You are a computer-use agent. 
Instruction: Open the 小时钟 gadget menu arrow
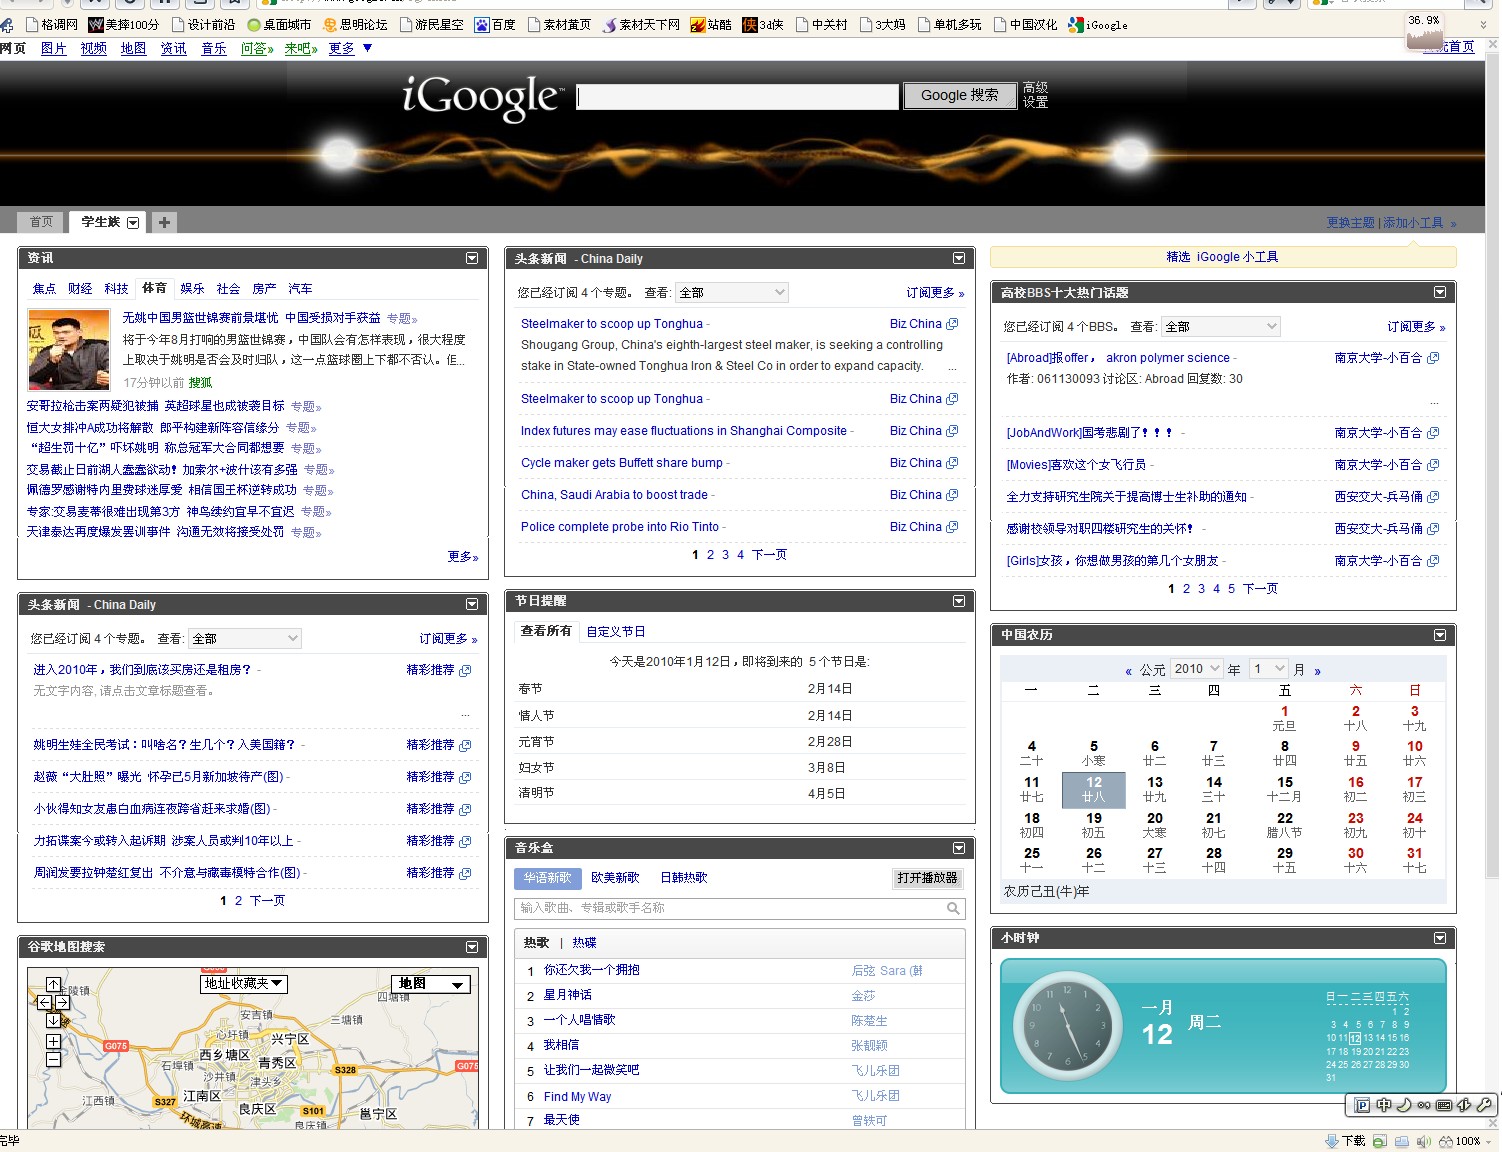[1440, 938]
